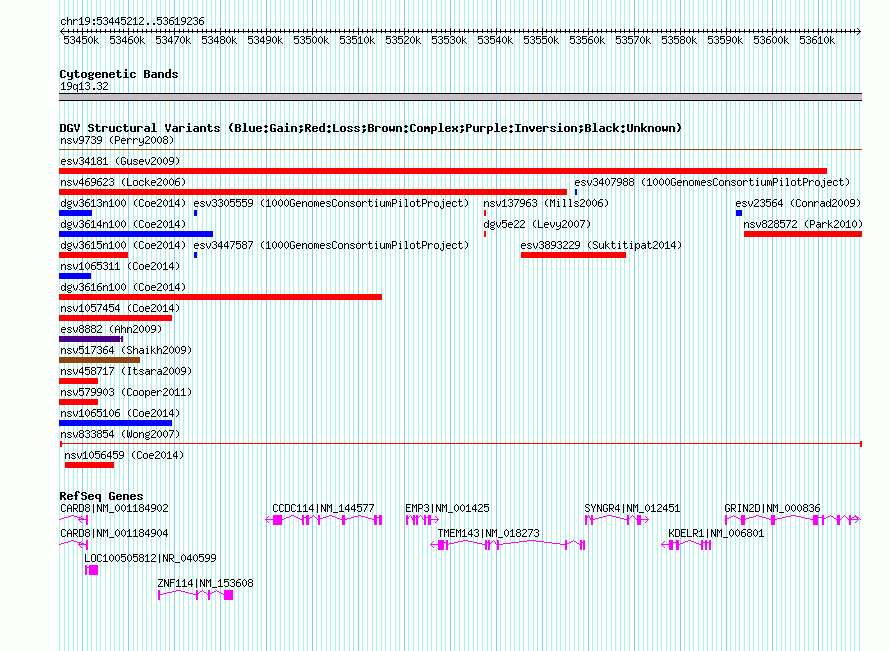Click the CARD8 NM_001184902 gene glyph

[x=74, y=520]
